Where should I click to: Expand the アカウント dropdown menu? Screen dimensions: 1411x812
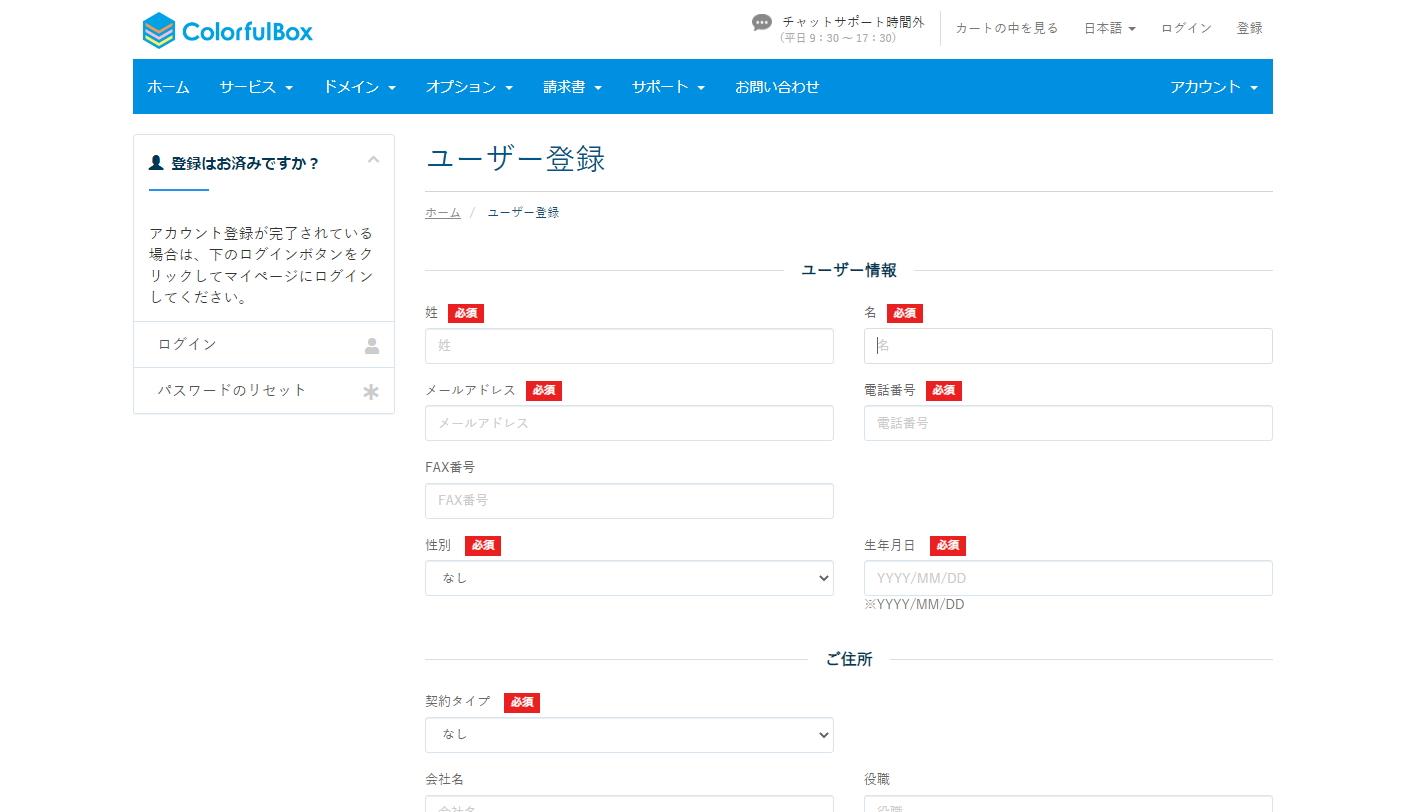point(1214,87)
